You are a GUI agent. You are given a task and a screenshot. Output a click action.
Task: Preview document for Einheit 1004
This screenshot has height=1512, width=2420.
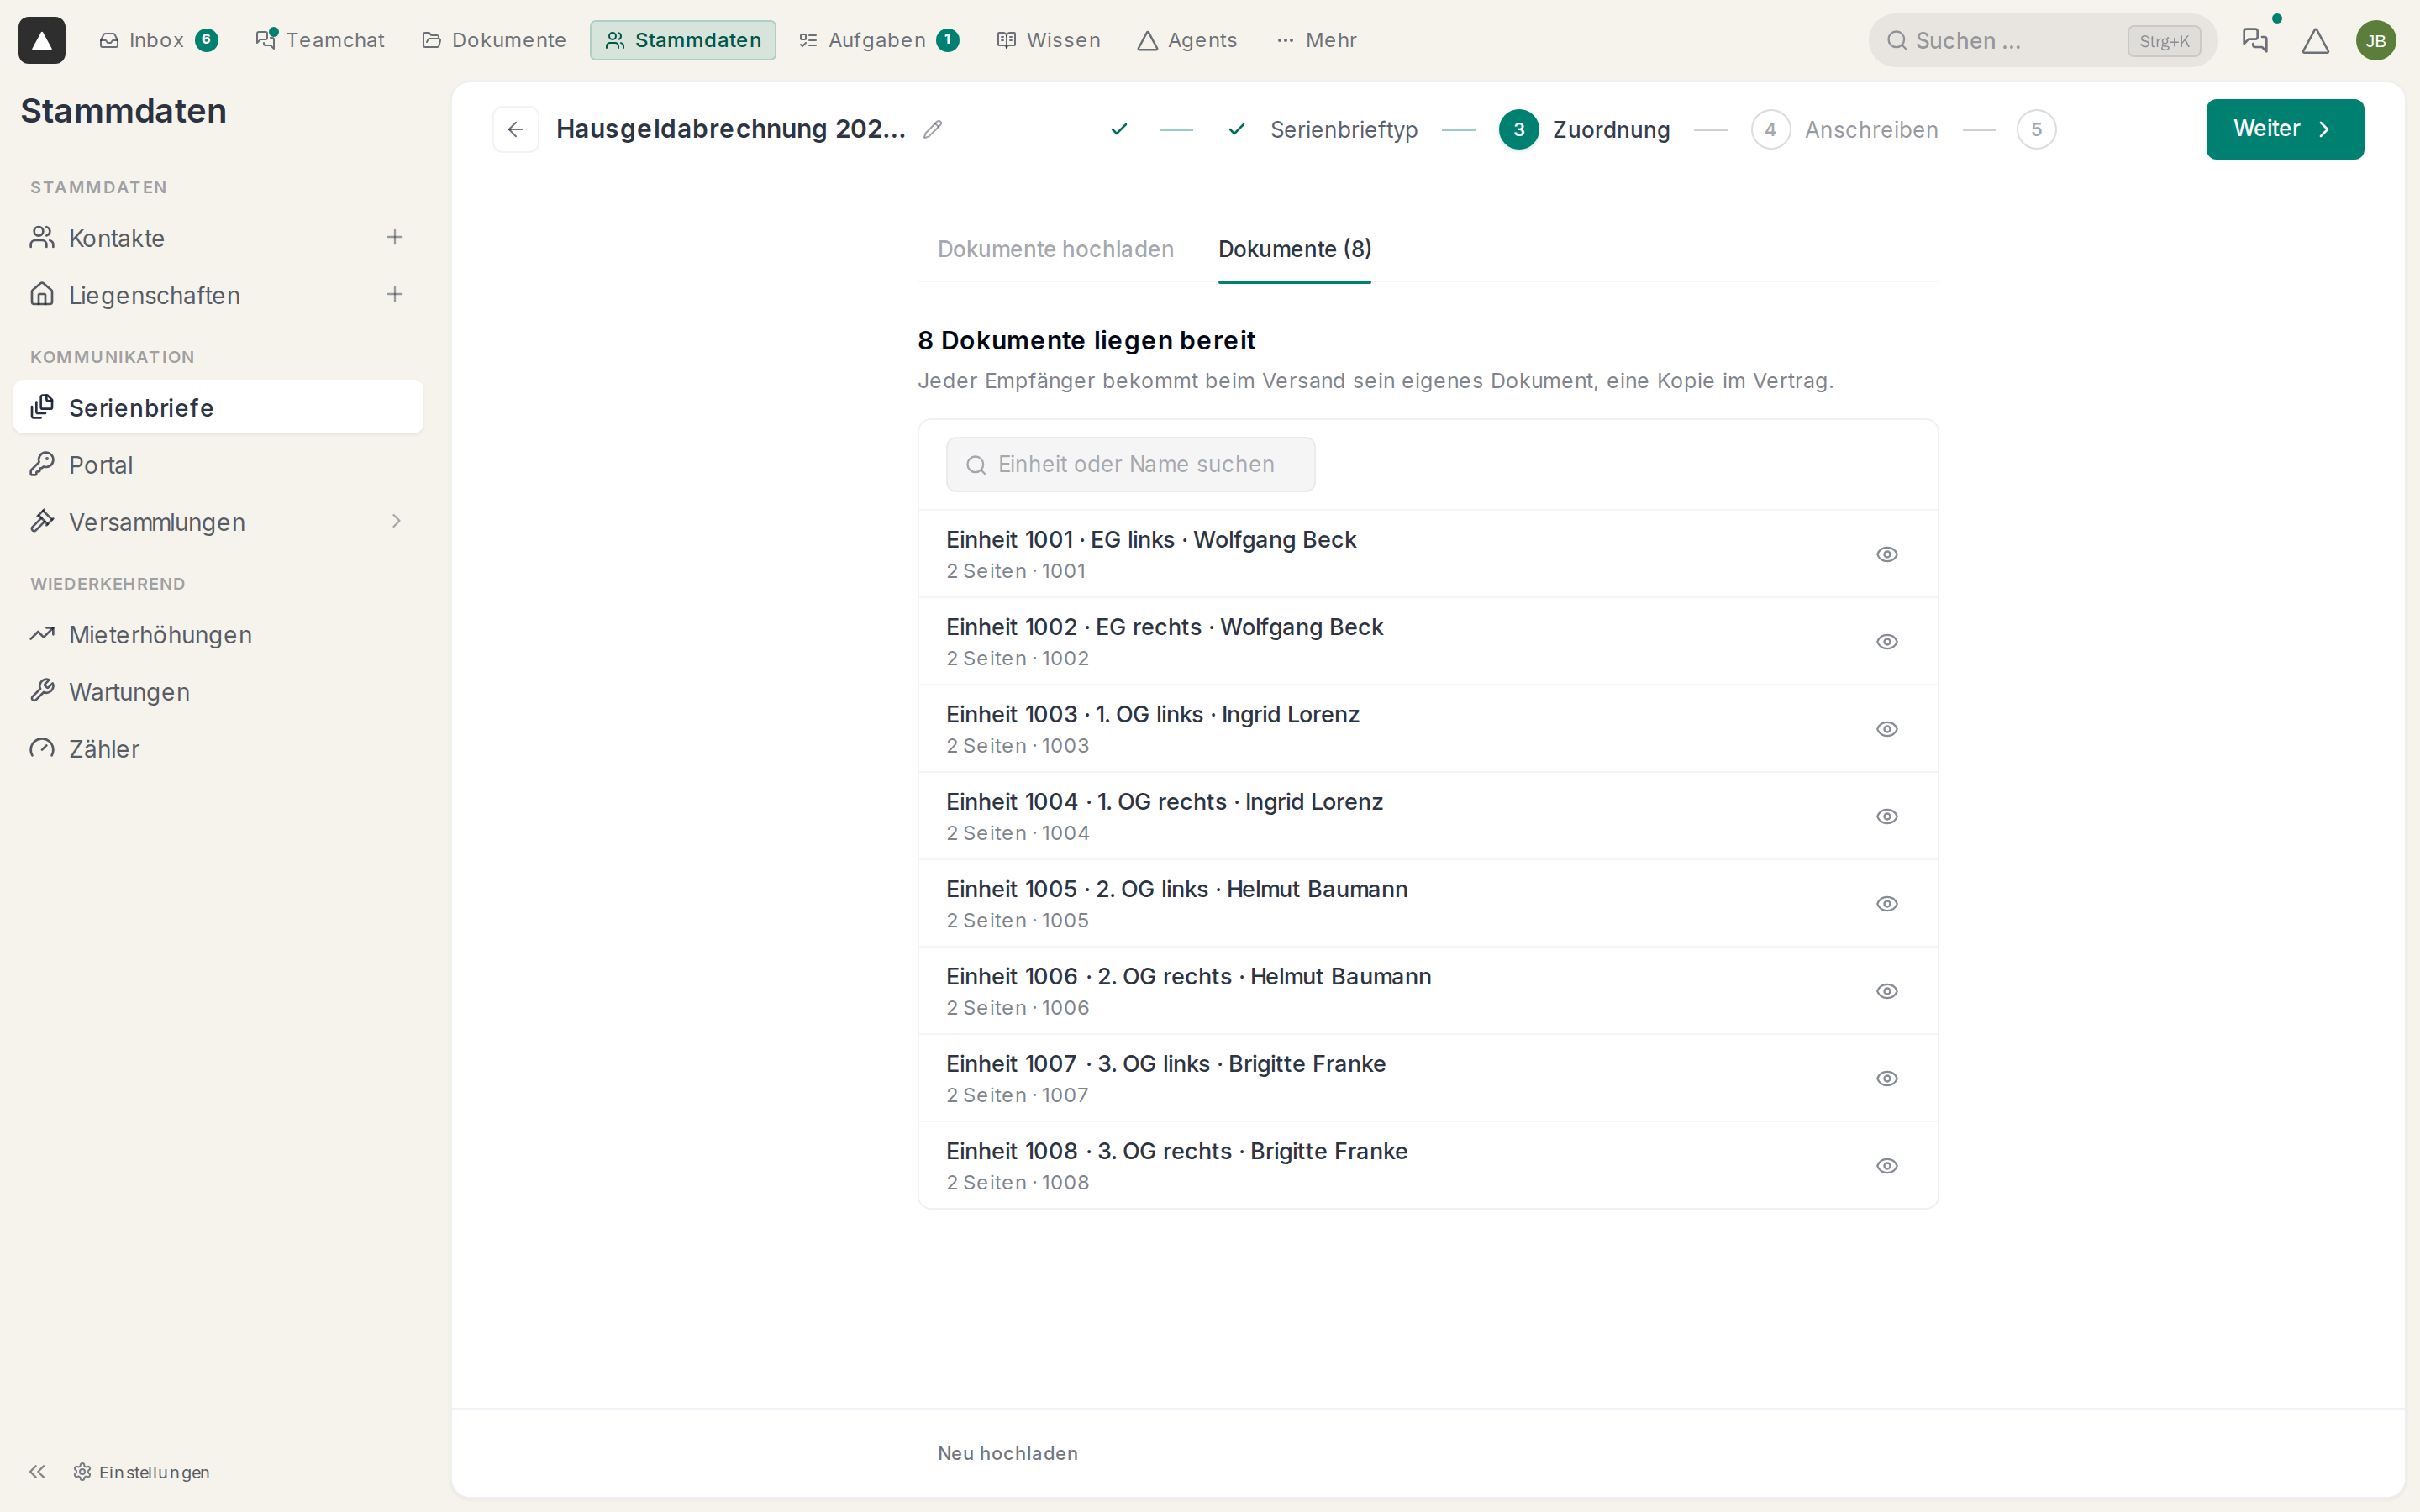coord(1886,816)
